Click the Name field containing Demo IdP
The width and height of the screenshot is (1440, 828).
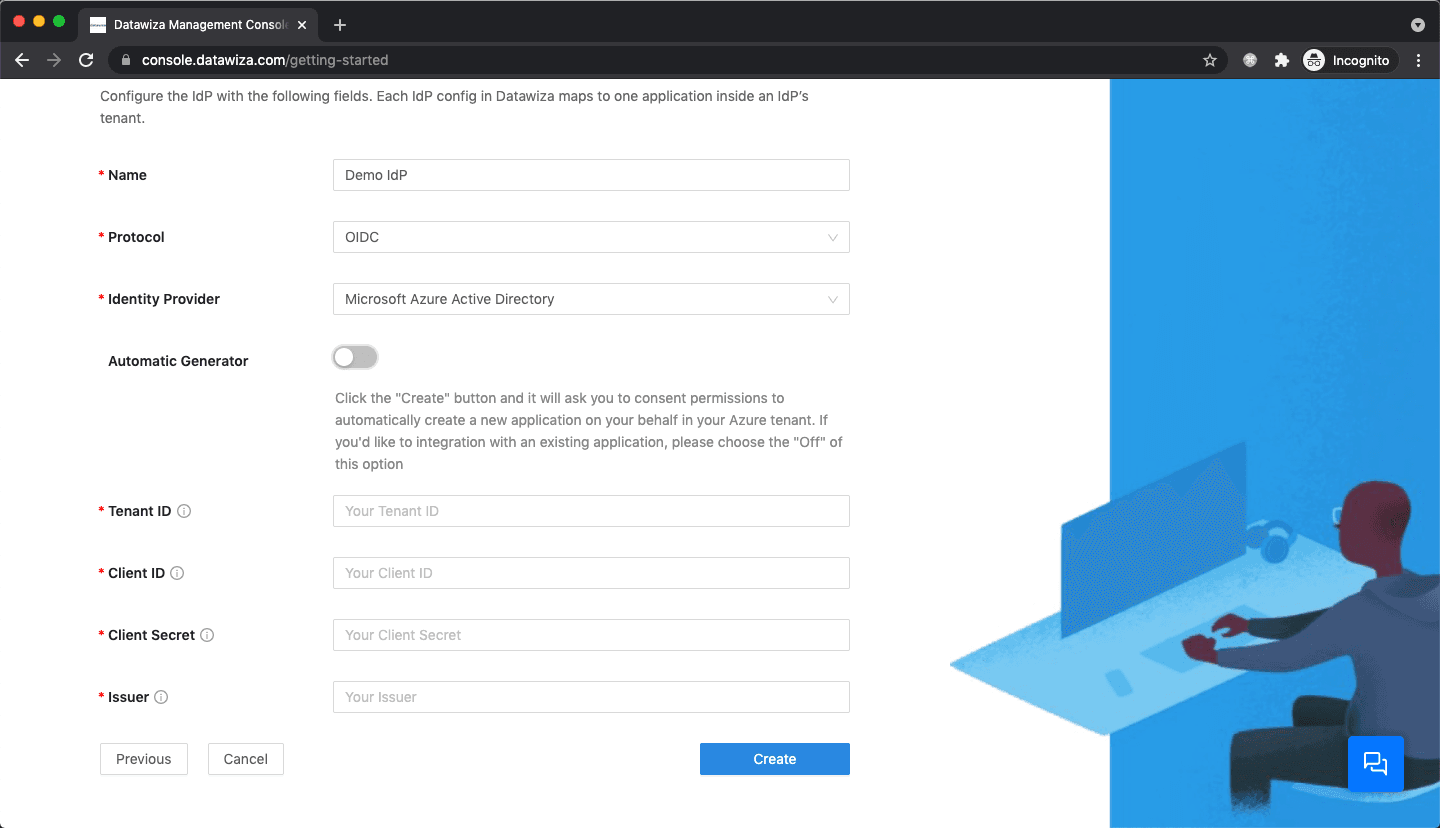591,175
